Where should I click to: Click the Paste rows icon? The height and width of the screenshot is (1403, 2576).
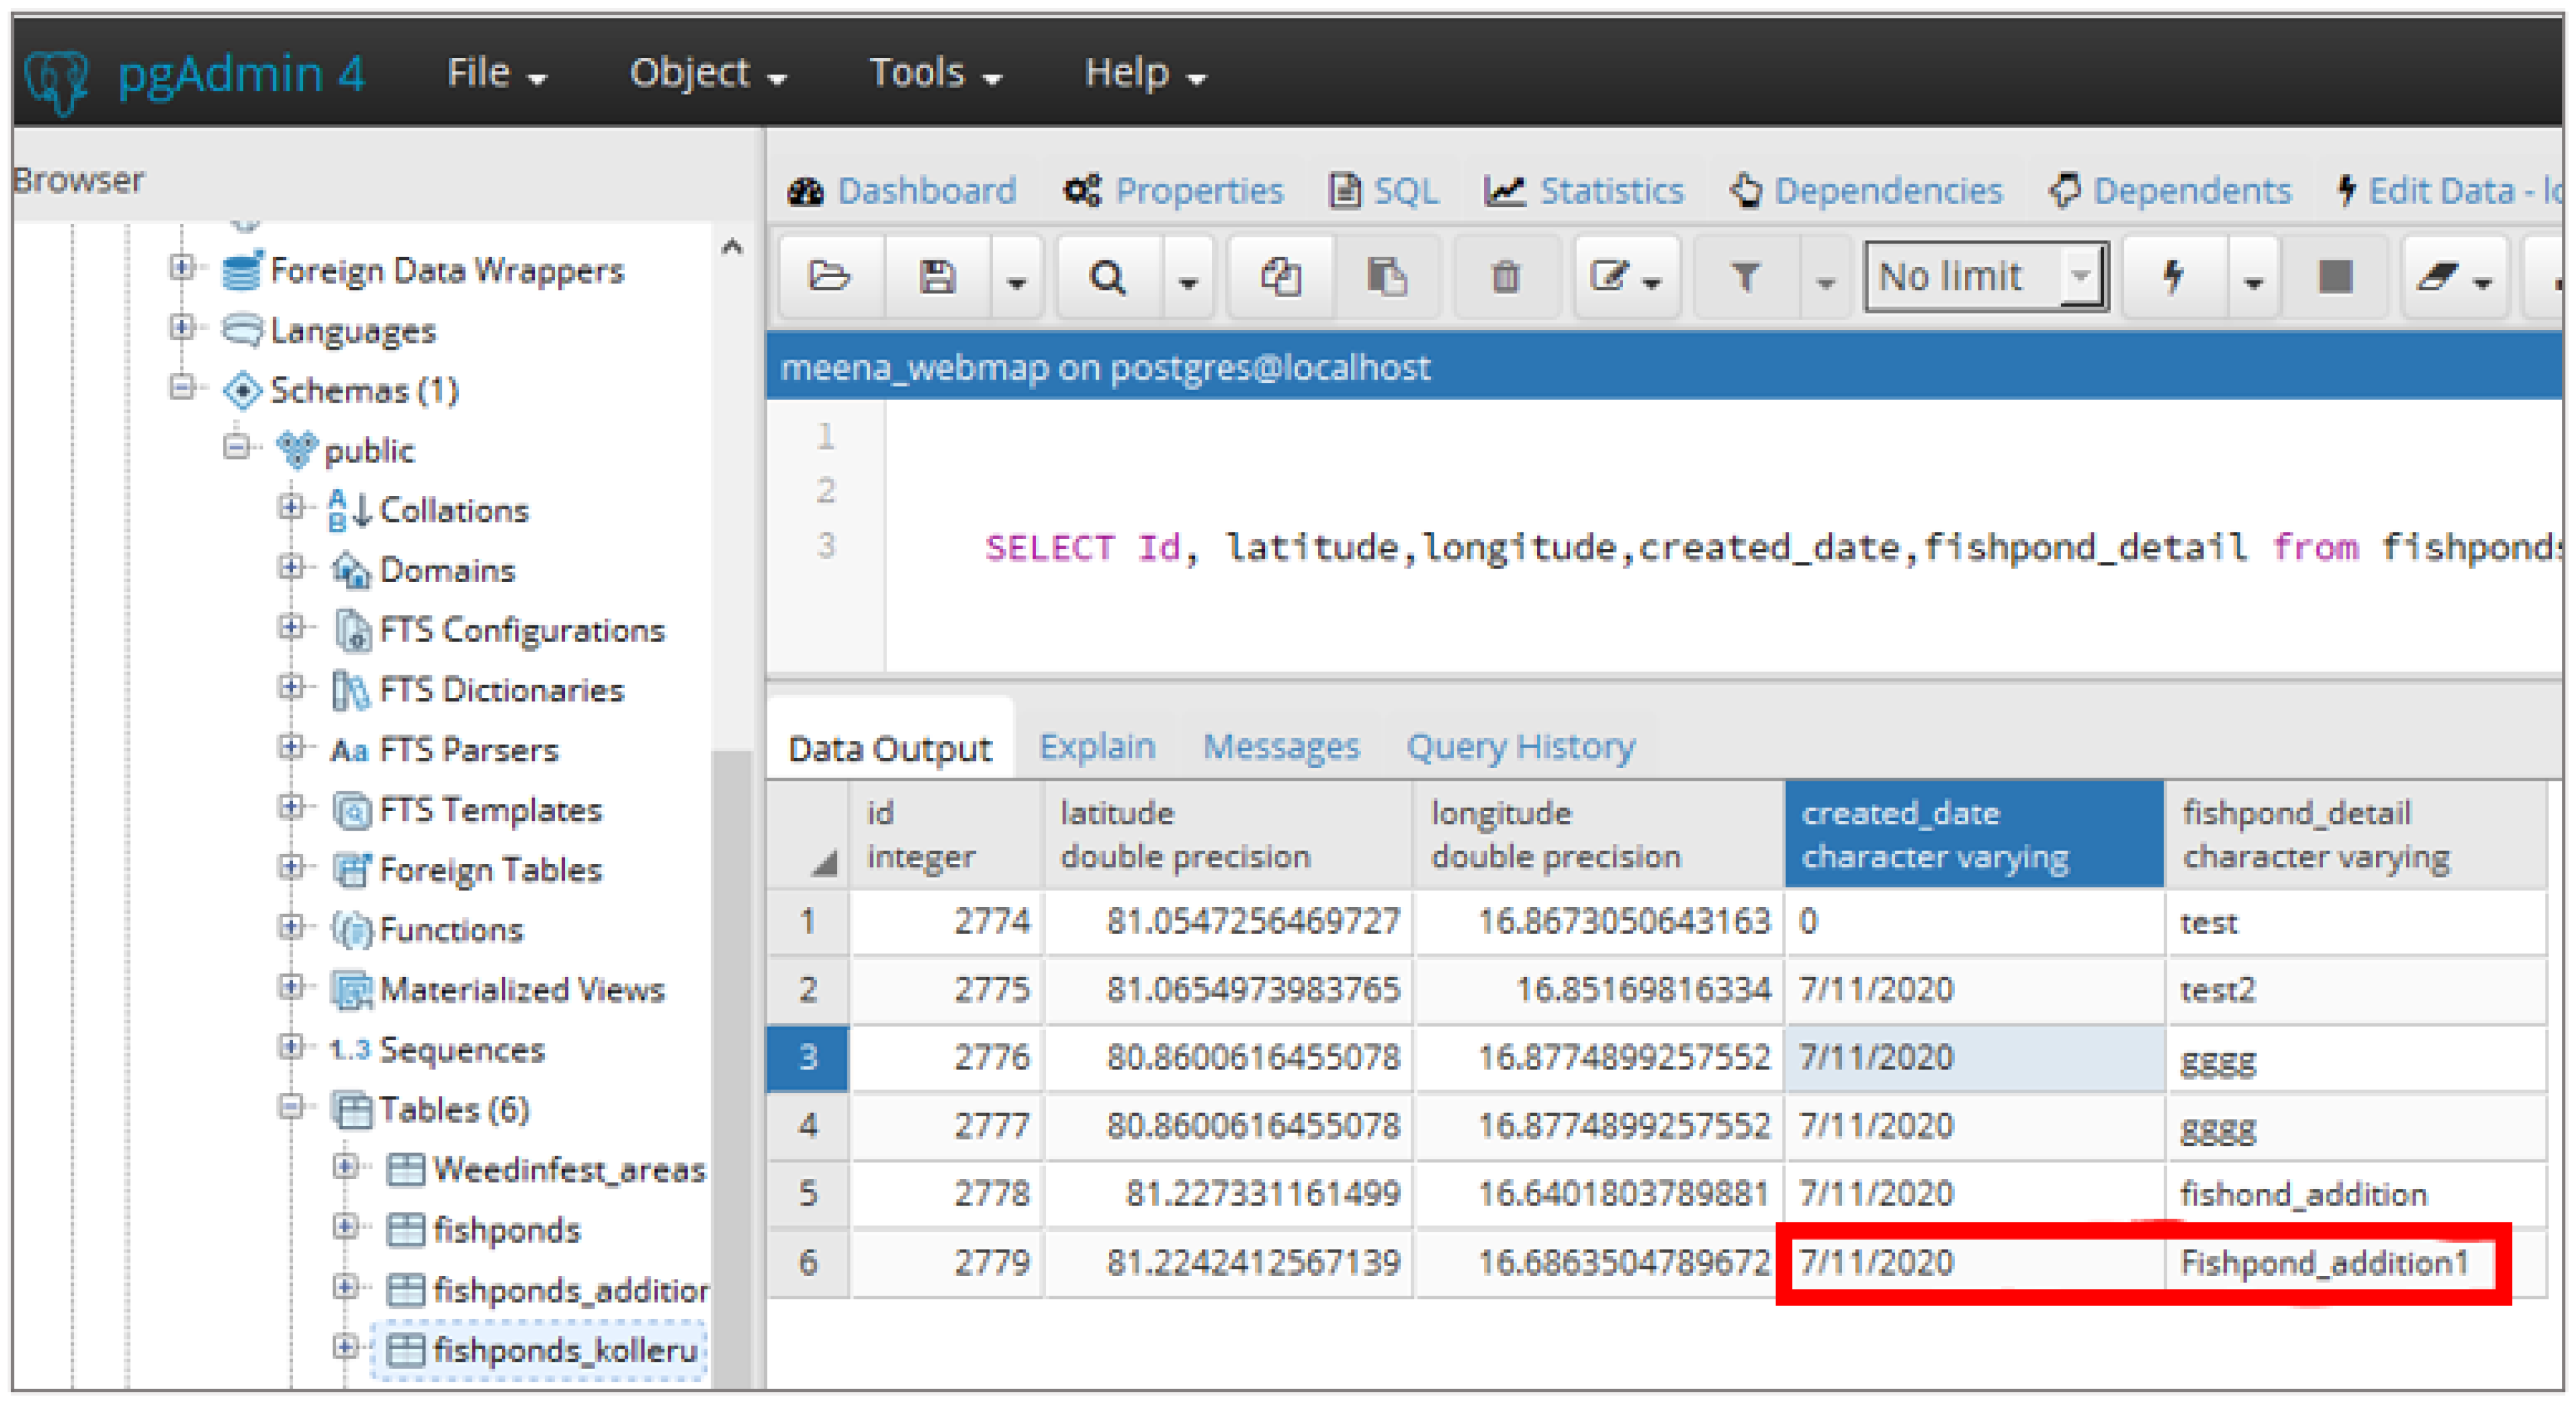[1387, 276]
